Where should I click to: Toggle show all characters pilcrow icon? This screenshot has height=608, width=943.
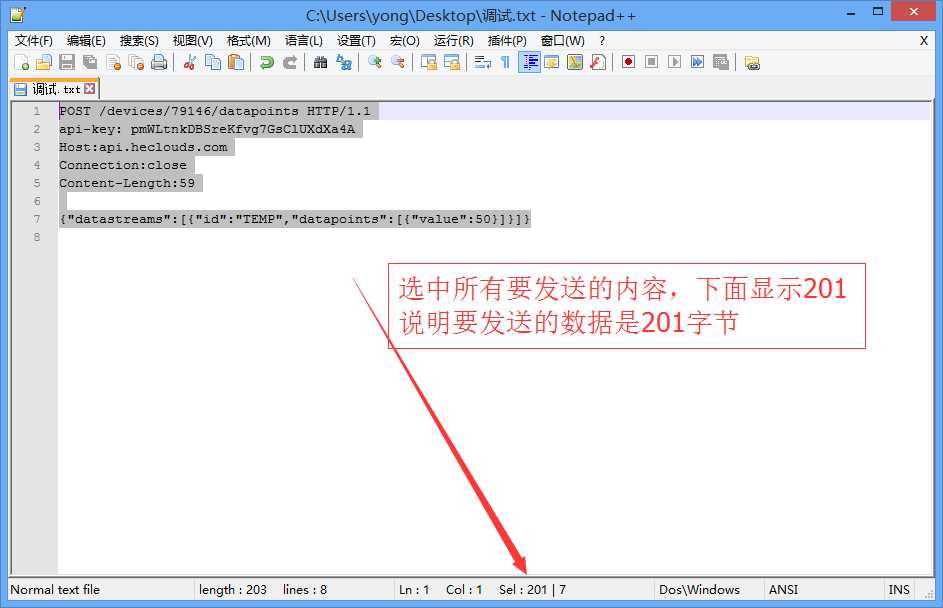click(x=505, y=63)
